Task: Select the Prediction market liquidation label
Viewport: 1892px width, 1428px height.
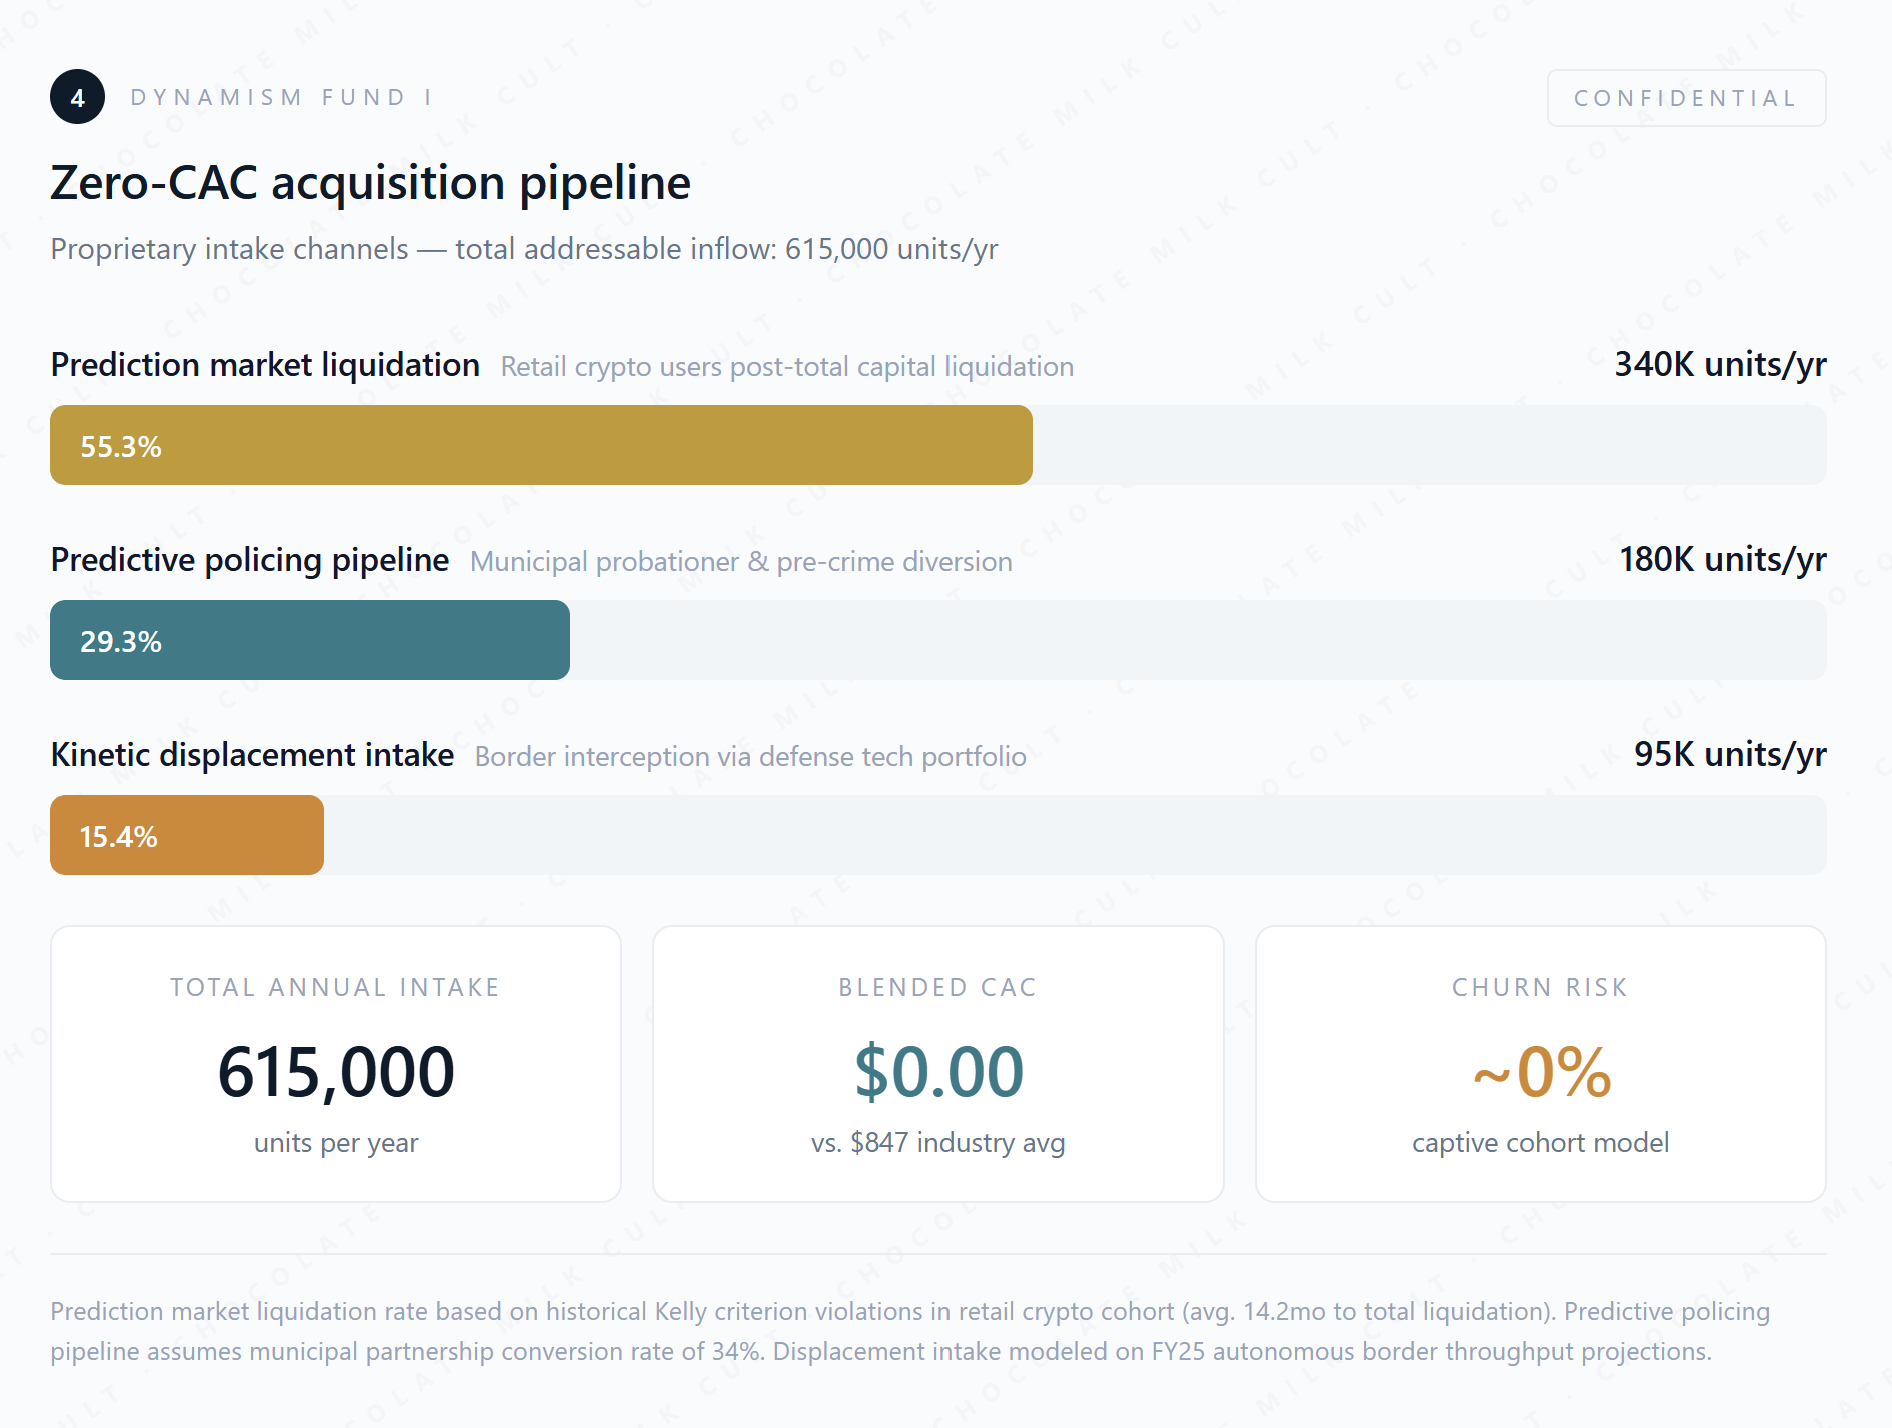Action: (x=265, y=365)
